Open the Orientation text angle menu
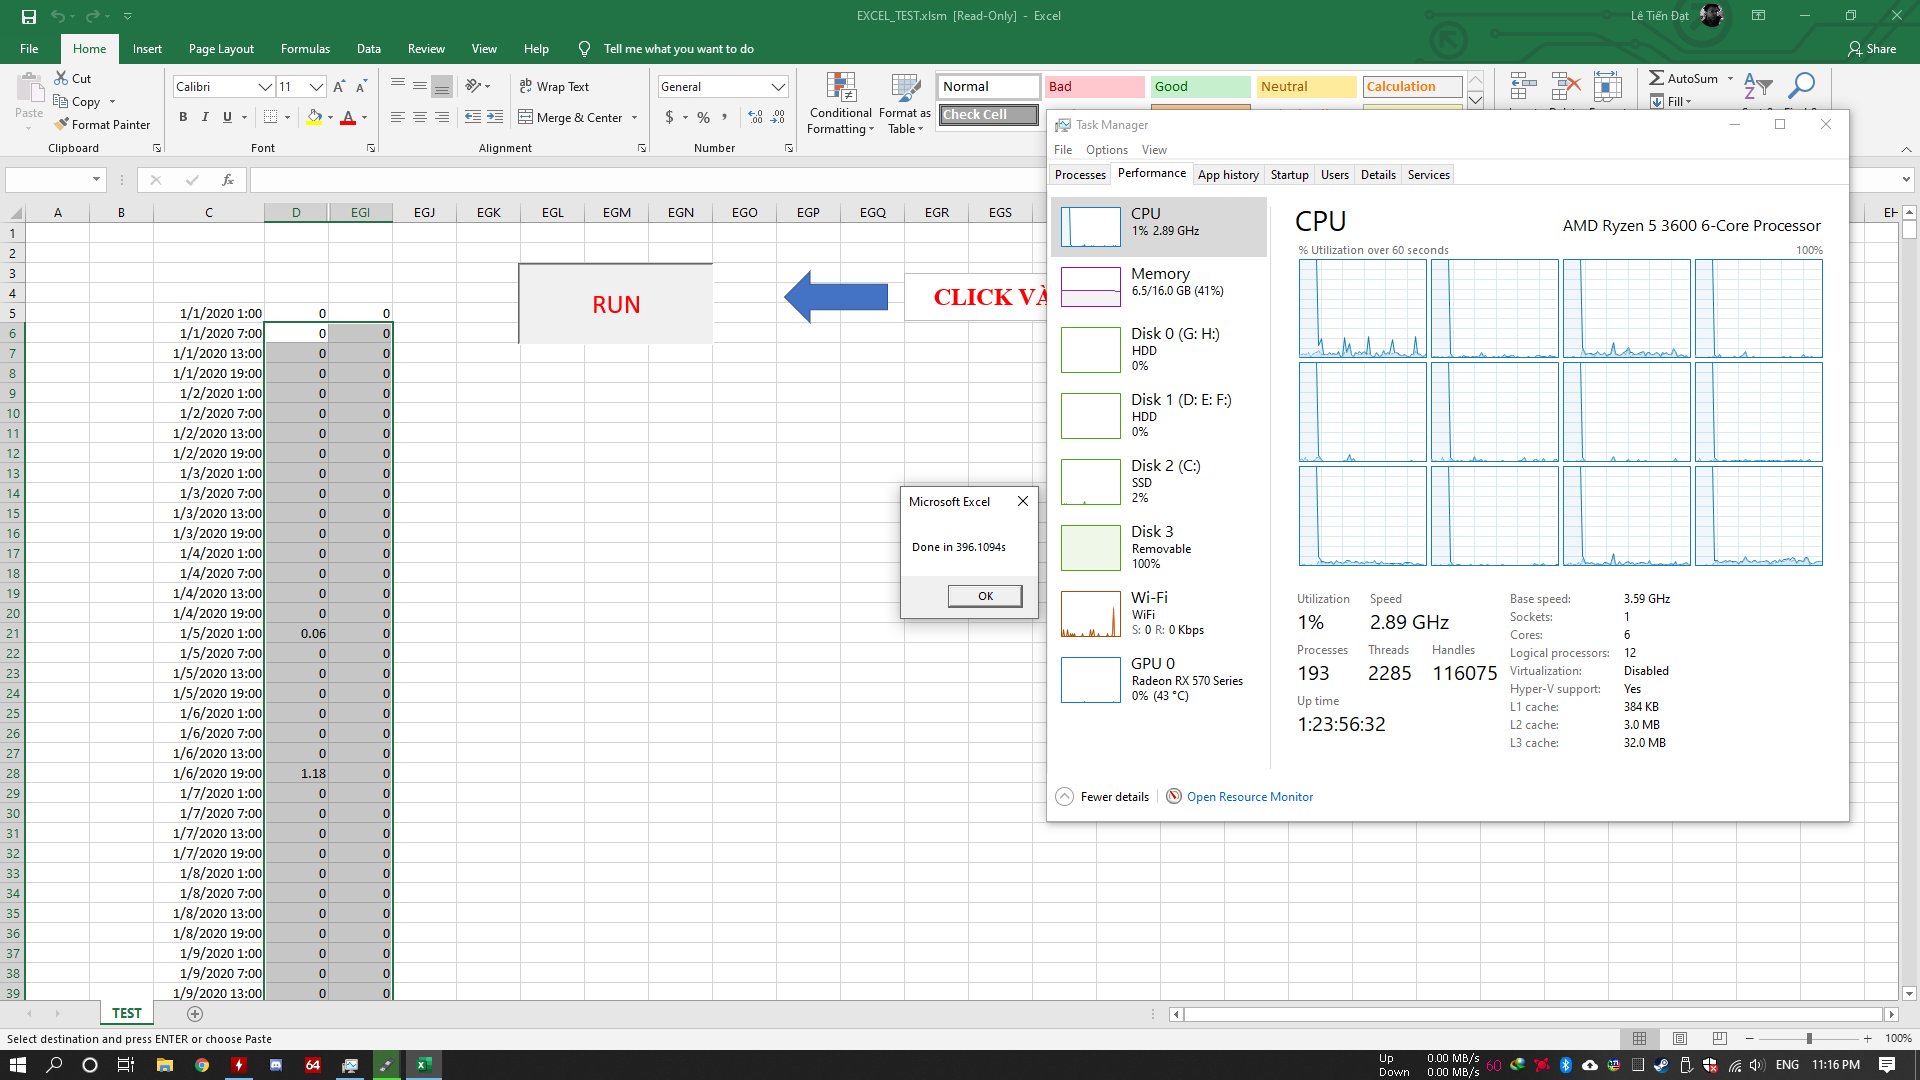 tap(477, 87)
